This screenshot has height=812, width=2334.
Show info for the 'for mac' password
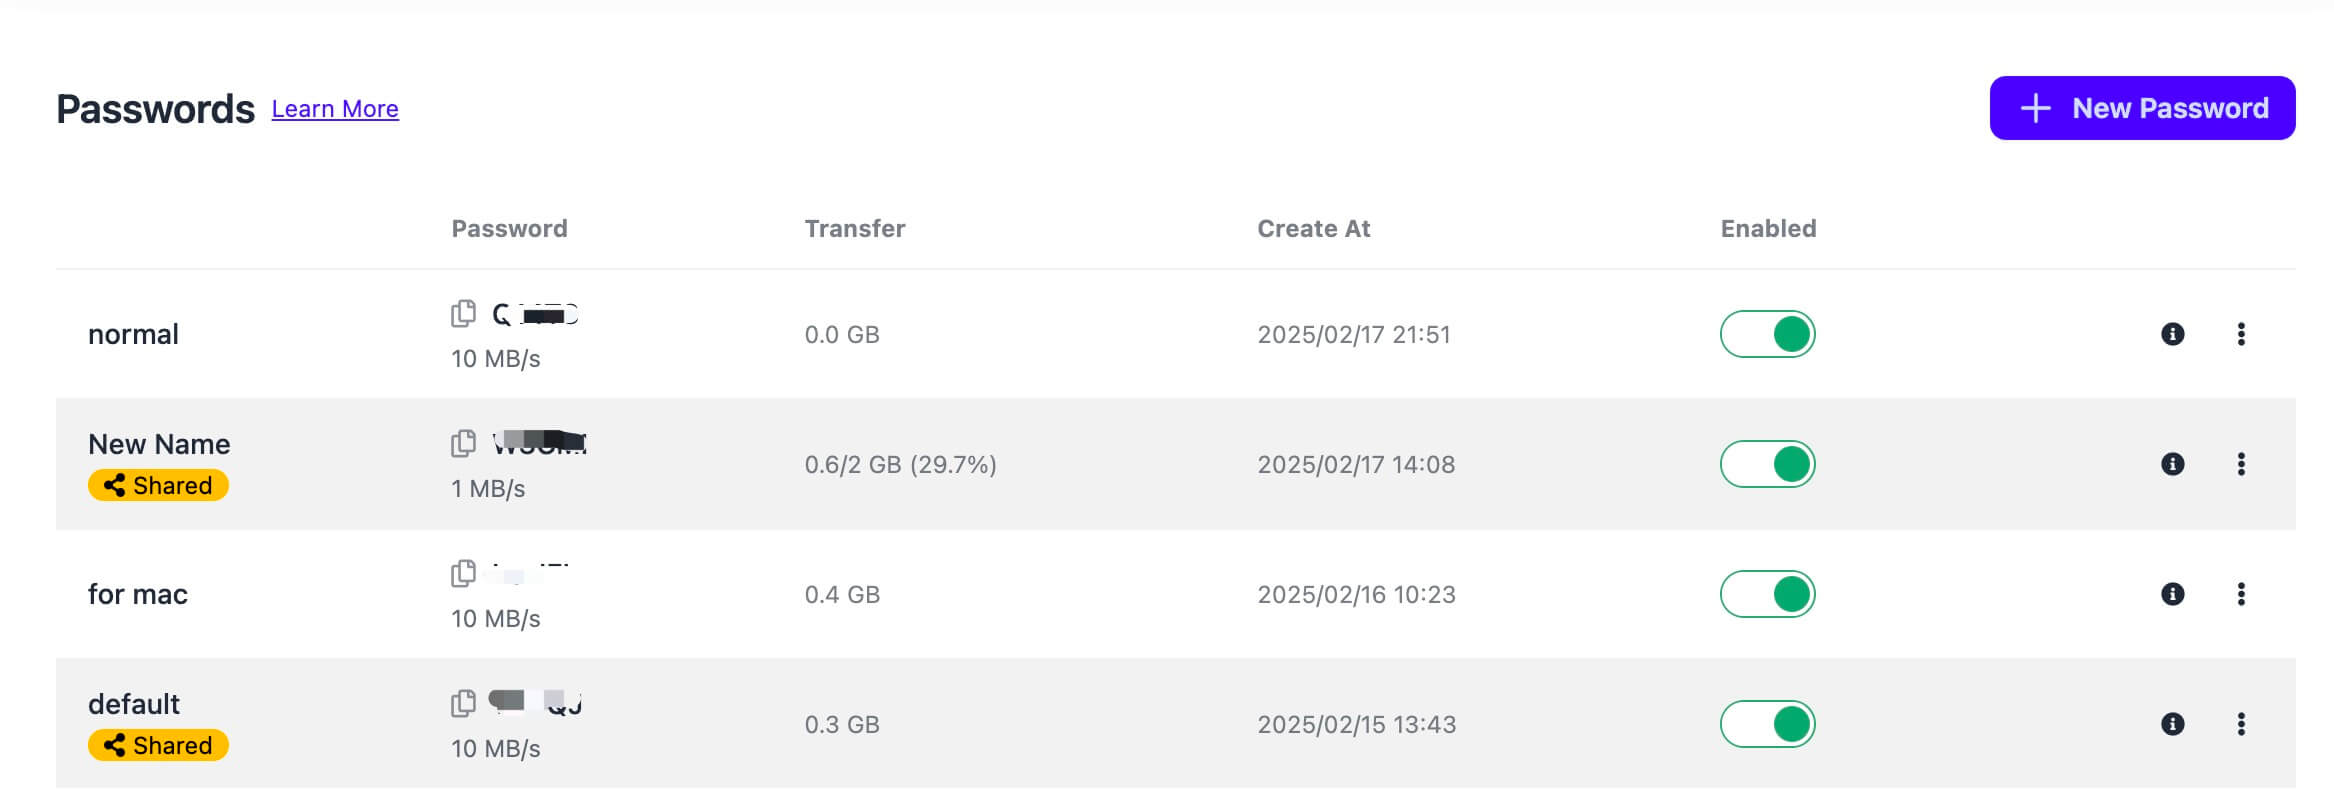point(2171,594)
